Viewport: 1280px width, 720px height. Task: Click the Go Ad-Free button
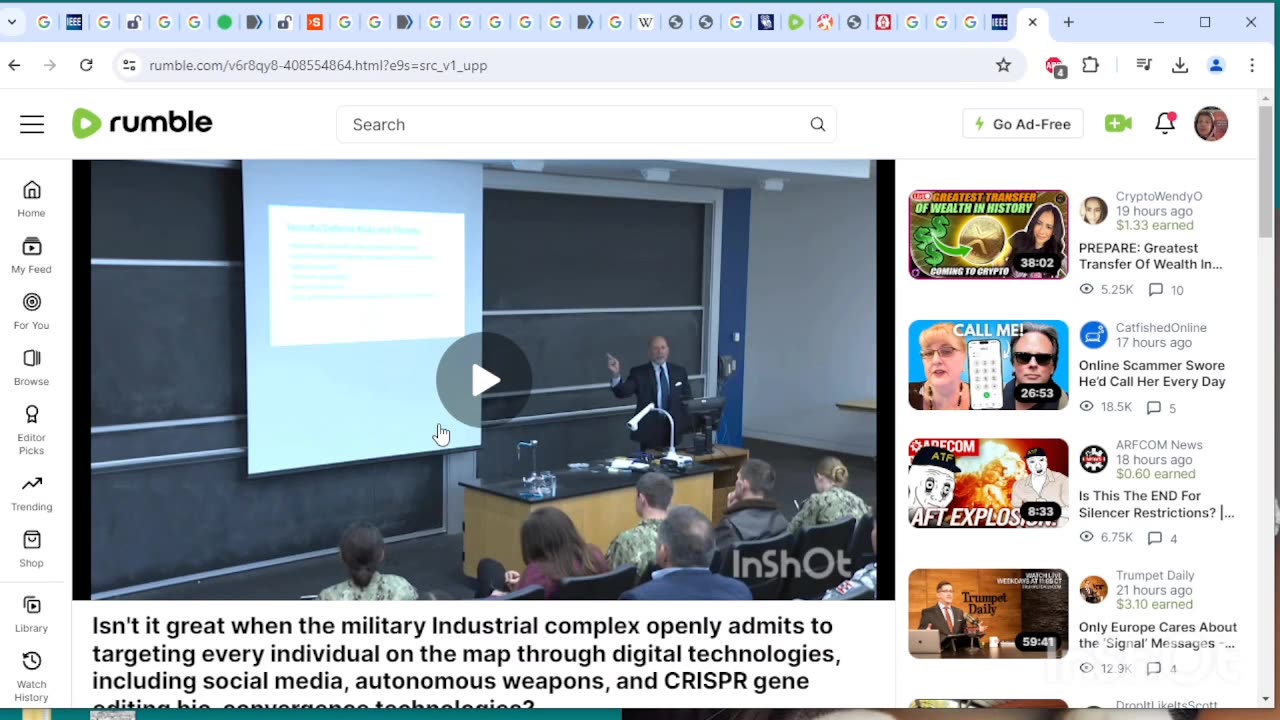click(1022, 124)
